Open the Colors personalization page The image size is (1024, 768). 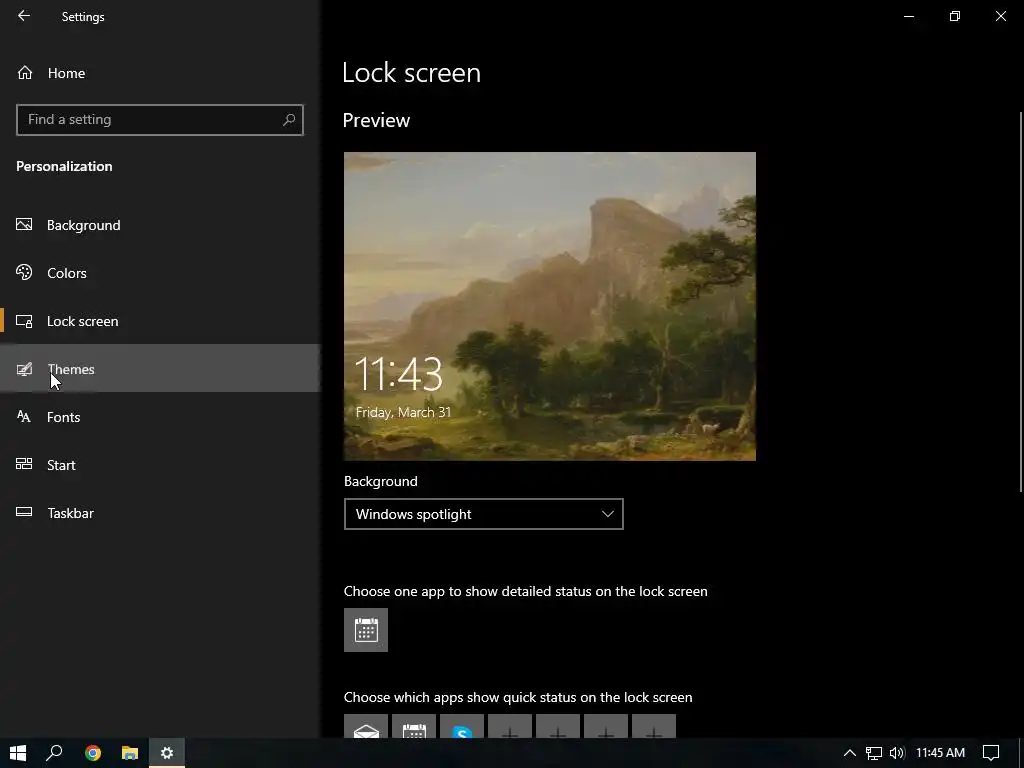click(160, 273)
